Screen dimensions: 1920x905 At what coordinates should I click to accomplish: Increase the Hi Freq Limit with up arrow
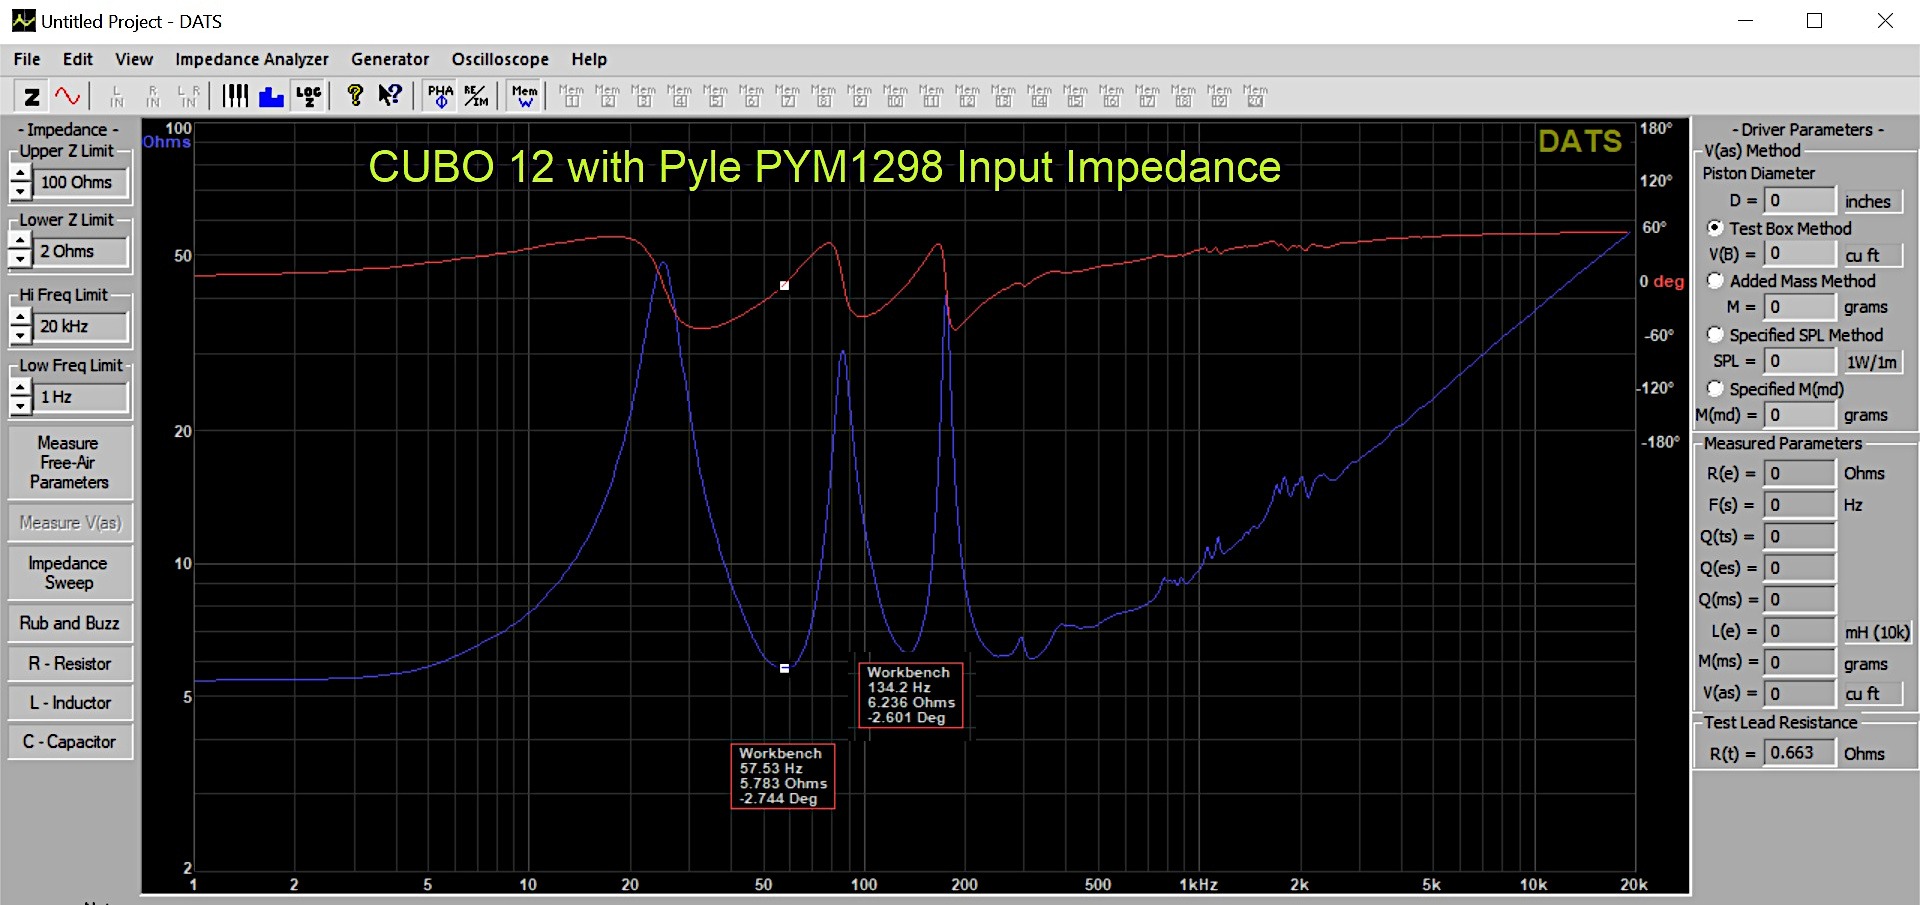tap(20, 318)
